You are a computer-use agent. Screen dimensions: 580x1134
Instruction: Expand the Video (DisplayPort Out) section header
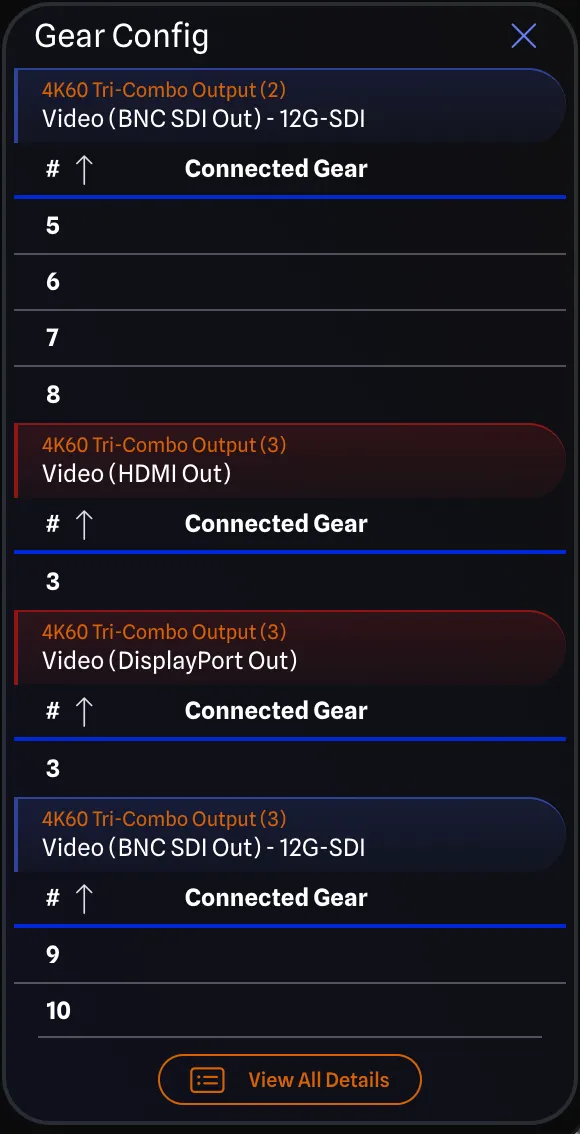290,647
